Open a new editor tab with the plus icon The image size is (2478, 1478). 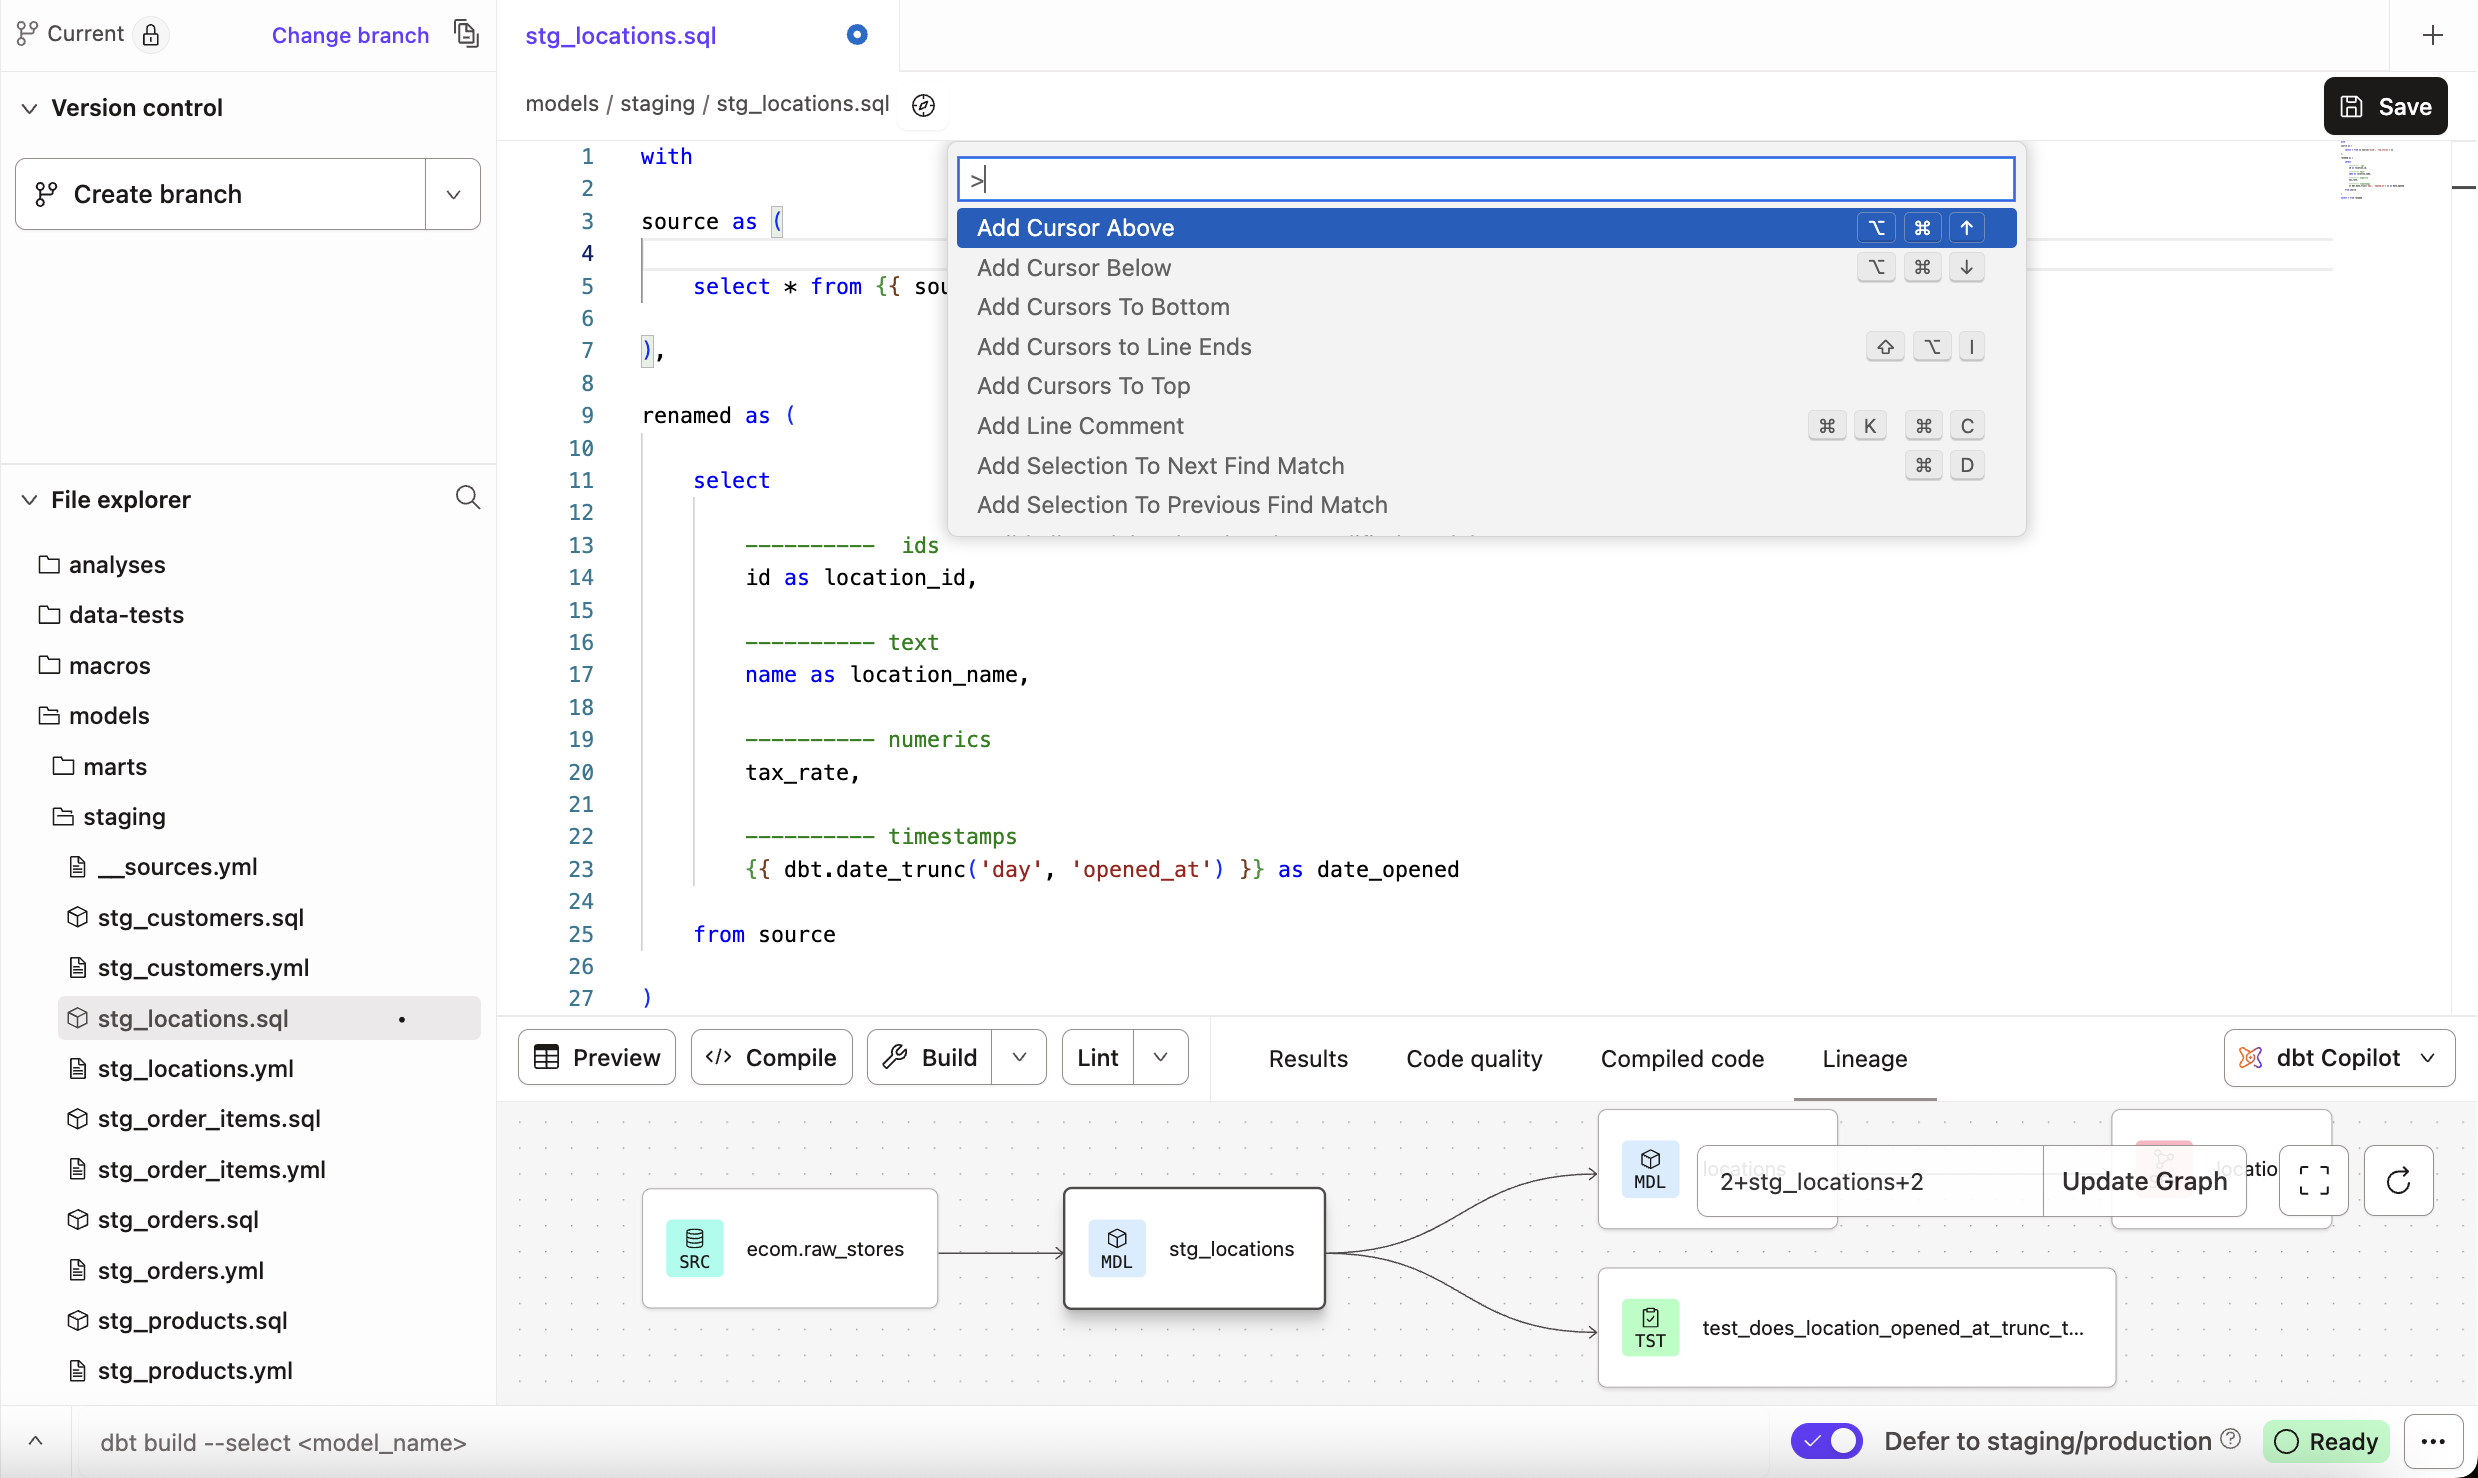point(2432,35)
